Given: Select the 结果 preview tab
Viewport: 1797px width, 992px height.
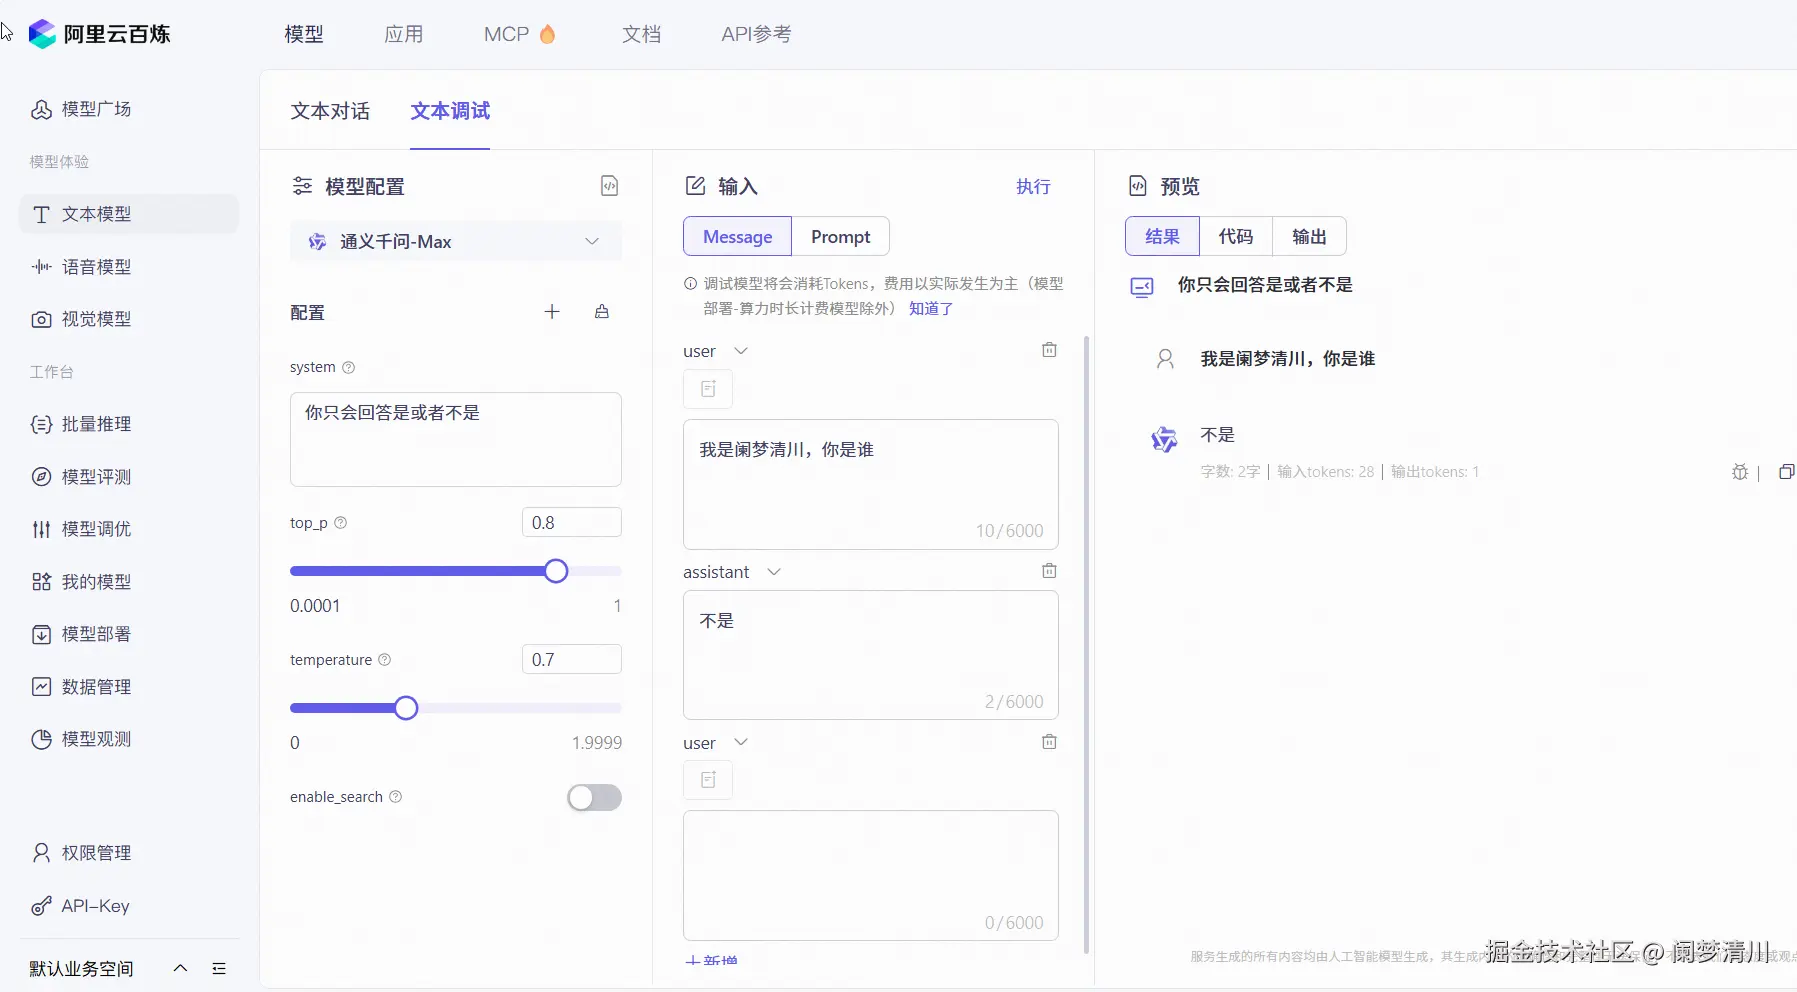Looking at the screenshot, I should pyautogui.click(x=1163, y=236).
